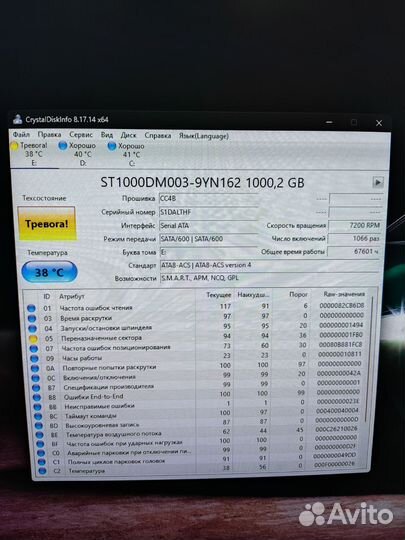
Task: Click the Raw-значения column header
Action: [x=344, y=294]
